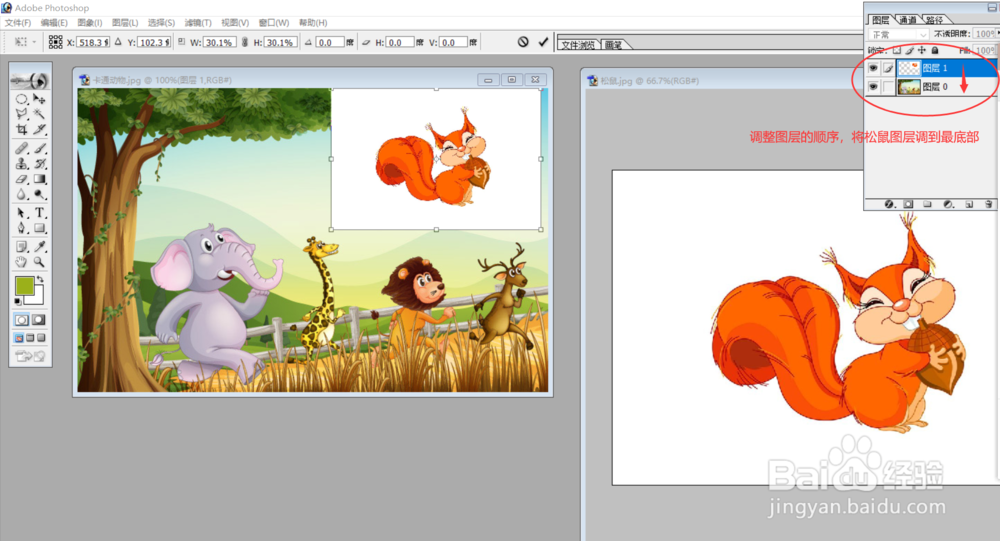
Task: Select the Zoom tool
Action: [40, 262]
